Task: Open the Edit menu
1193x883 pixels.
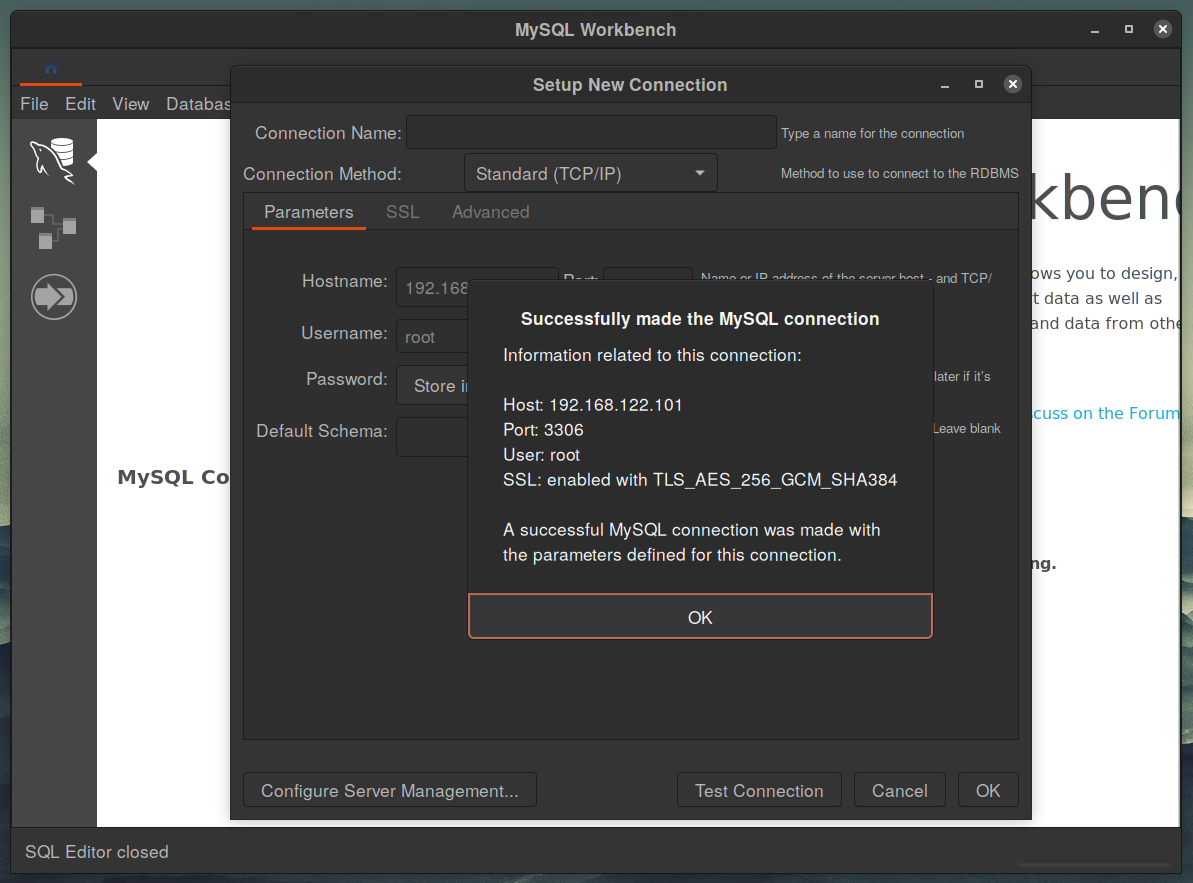Action: [80, 103]
